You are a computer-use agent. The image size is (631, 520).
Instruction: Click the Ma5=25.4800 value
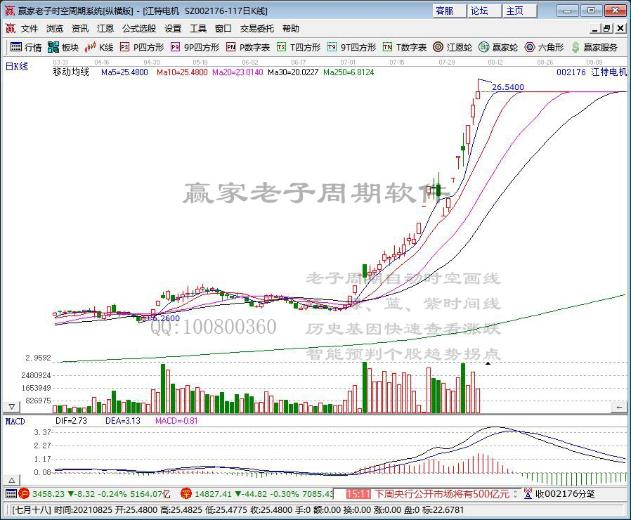click(125, 72)
